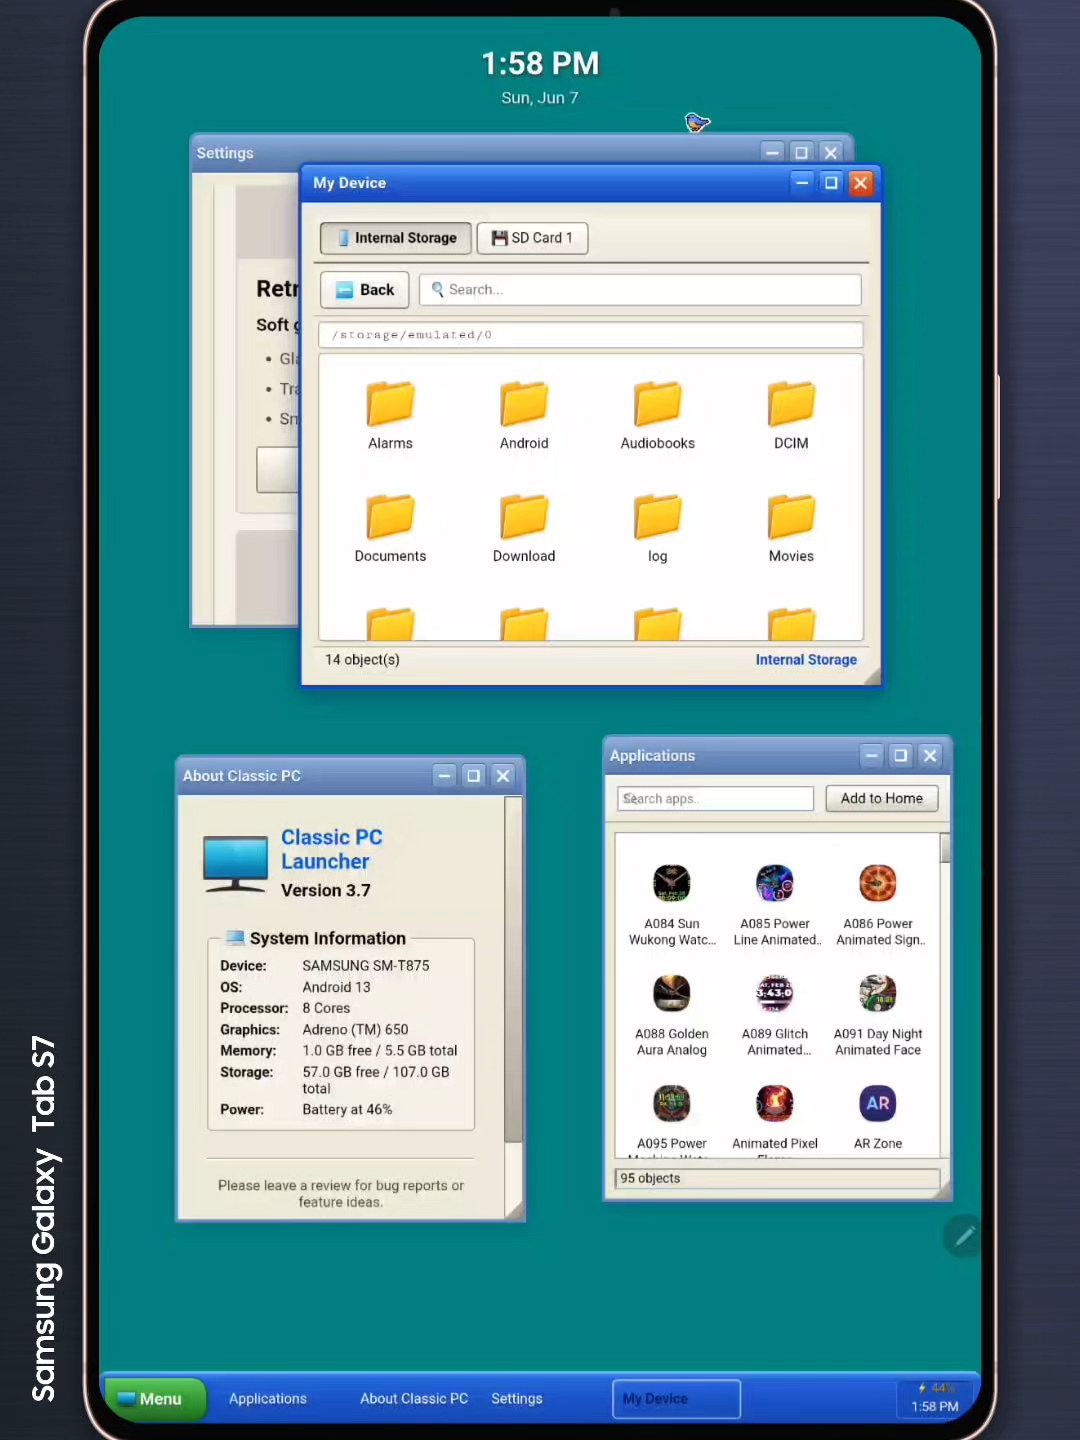The height and width of the screenshot is (1440, 1080).
Task: Maximize the Applications window
Action: [901, 756]
